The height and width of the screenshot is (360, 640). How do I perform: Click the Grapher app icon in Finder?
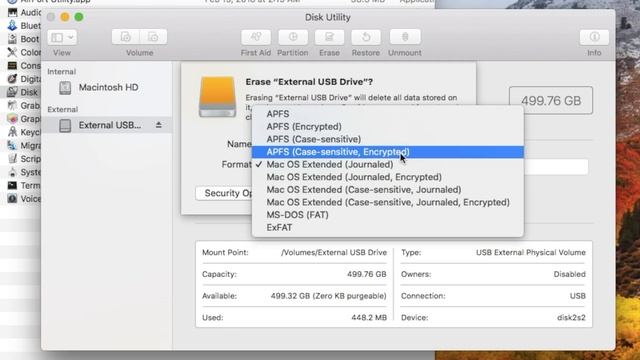pos(12,119)
